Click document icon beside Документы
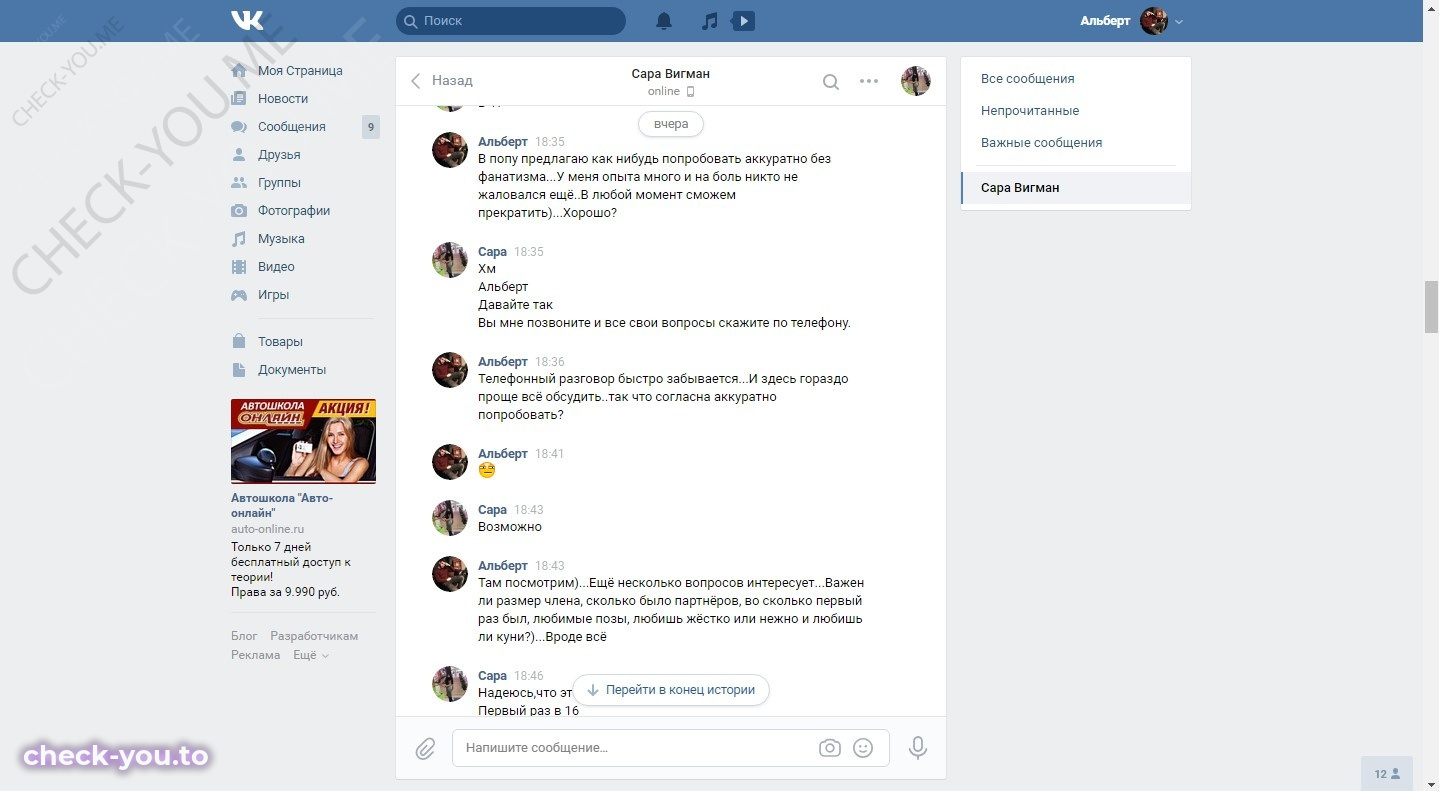This screenshot has width=1439, height=791. pyautogui.click(x=239, y=370)
